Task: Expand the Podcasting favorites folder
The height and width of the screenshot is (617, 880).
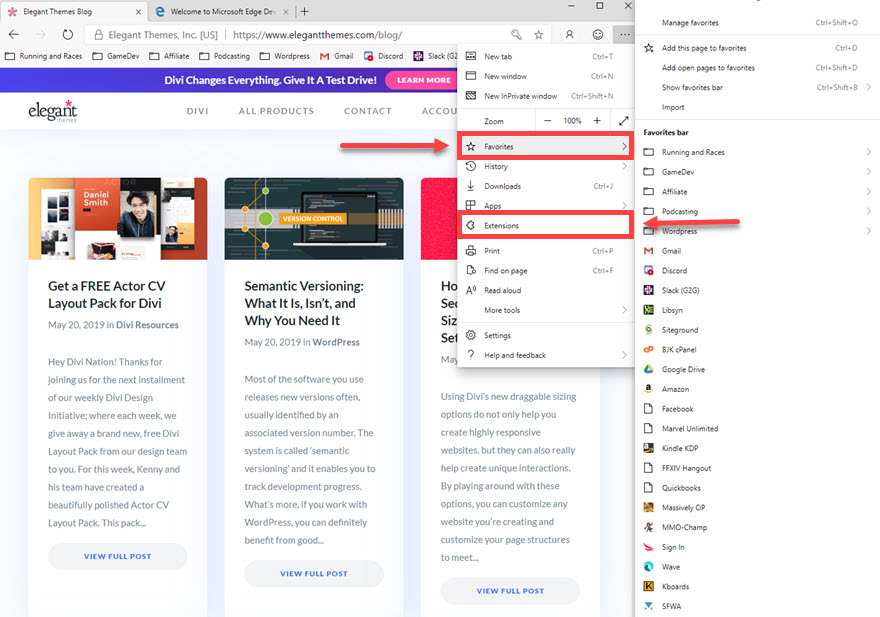Action: (683, 211)
